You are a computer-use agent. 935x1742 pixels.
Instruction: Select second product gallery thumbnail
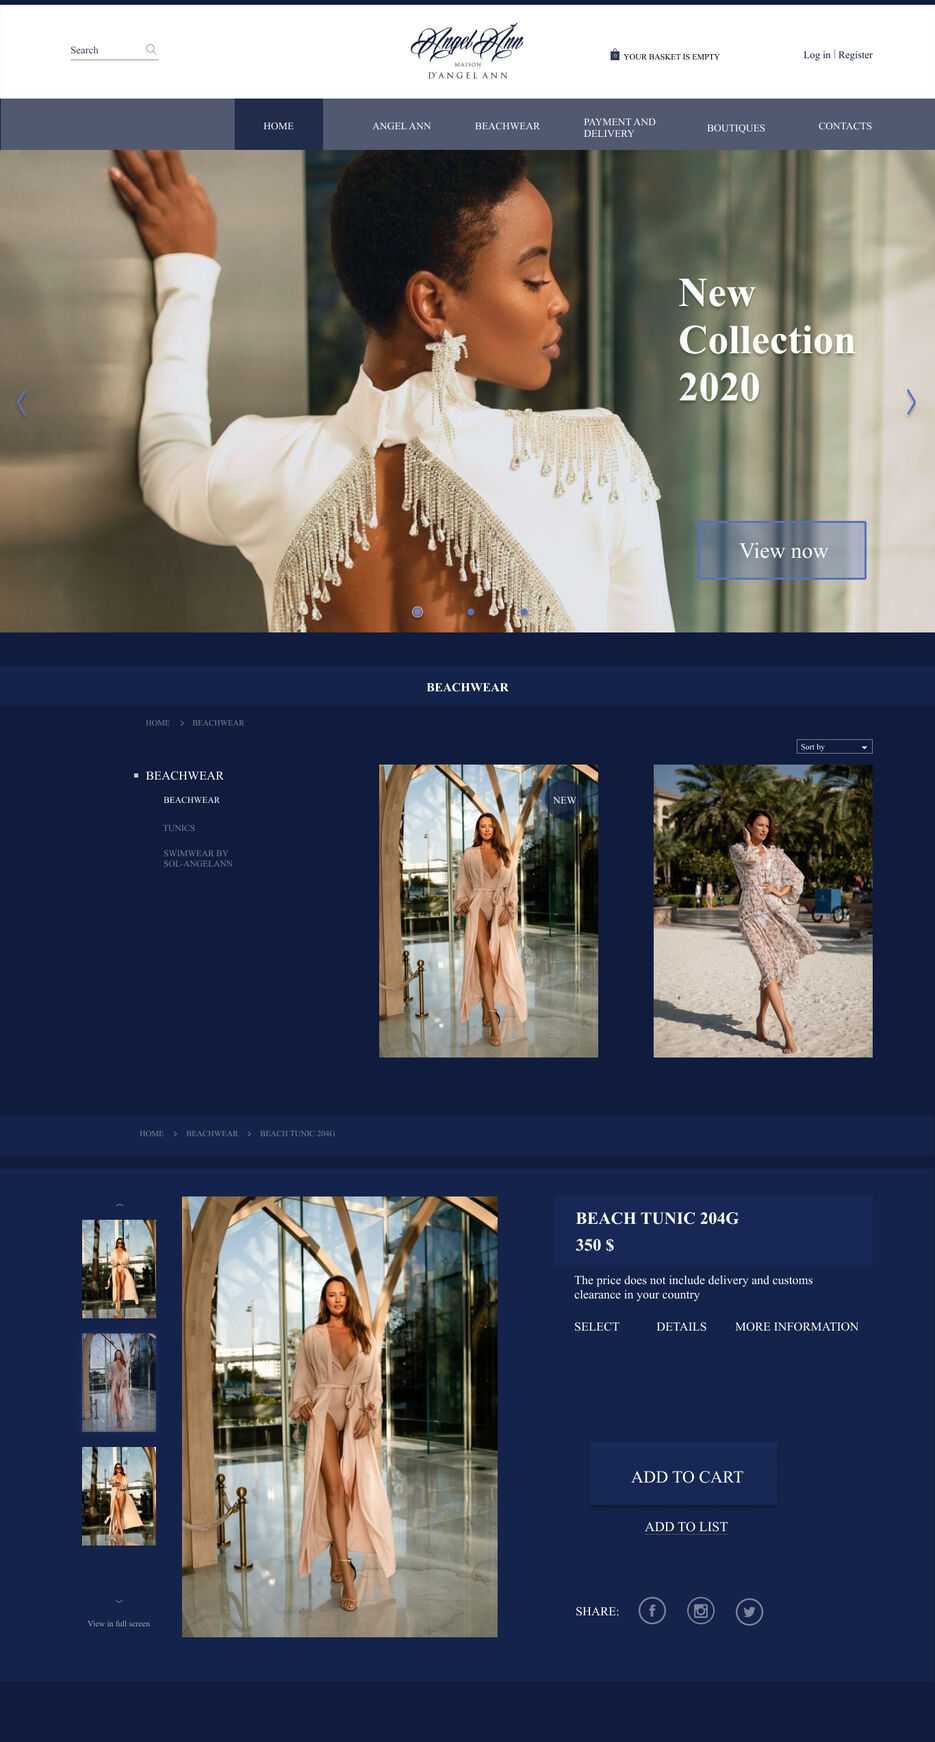(119, 1382)
